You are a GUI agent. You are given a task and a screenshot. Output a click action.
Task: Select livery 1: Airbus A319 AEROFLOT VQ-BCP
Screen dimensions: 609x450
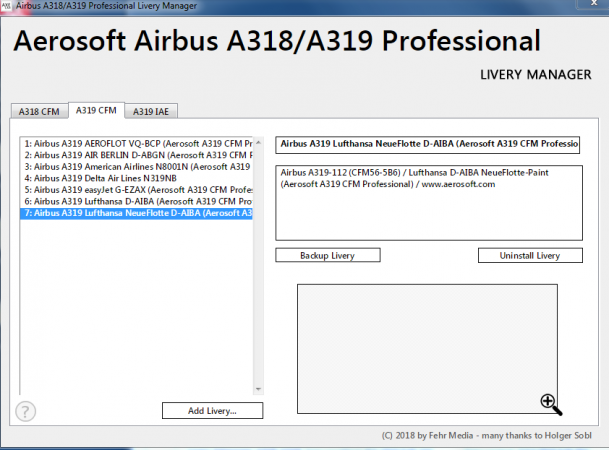coord(137,144)
